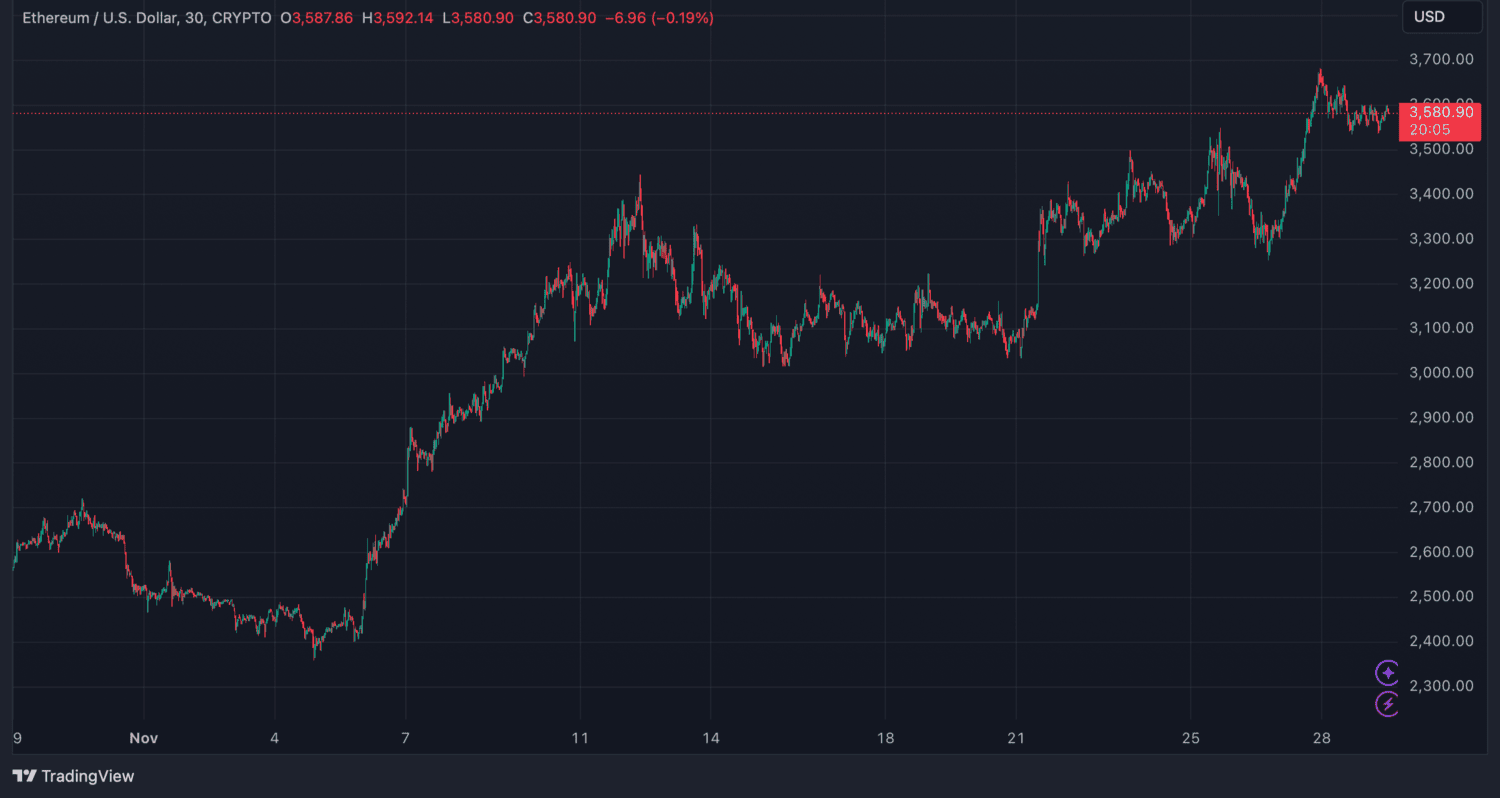Click the purple sparkle star event icon
1500x798 pixels.
click(x=1387, y=672)
